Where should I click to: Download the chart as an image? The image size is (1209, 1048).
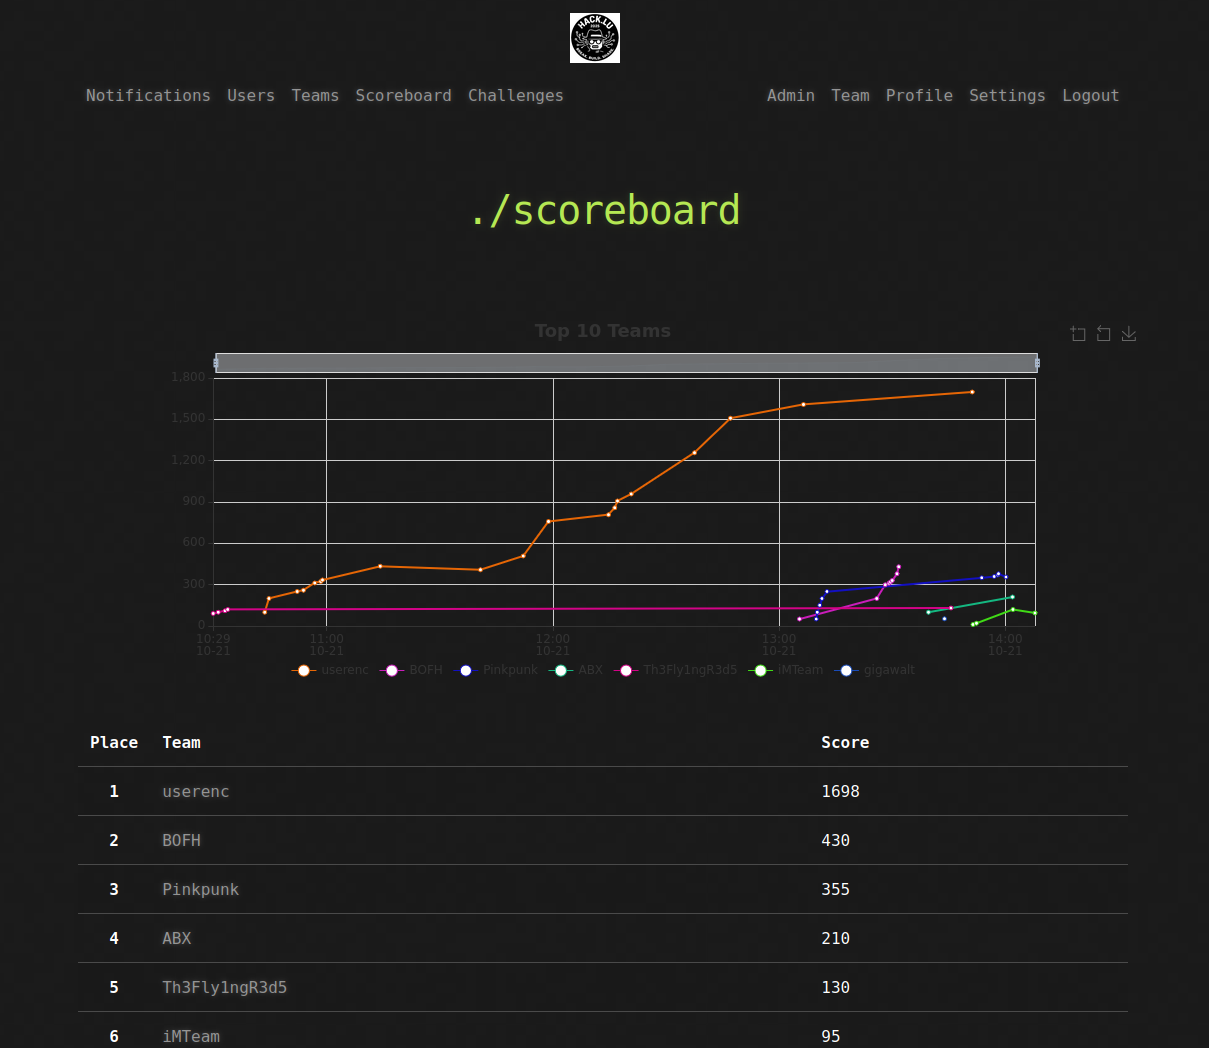coord(1129,334)
